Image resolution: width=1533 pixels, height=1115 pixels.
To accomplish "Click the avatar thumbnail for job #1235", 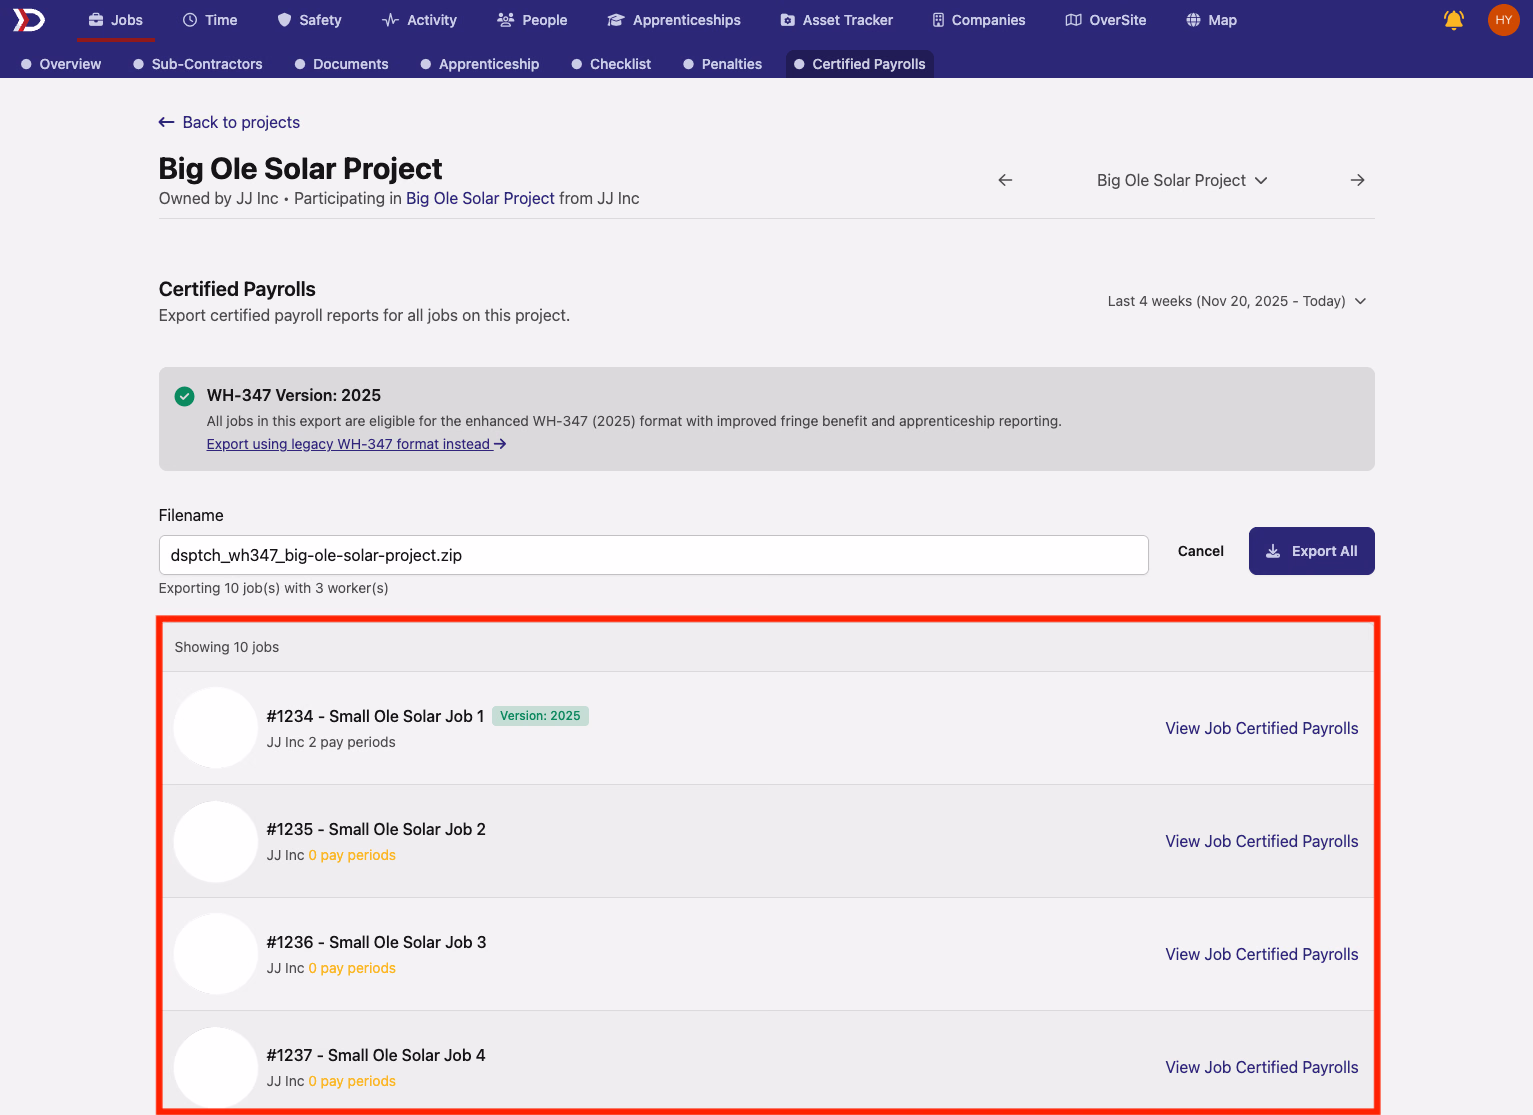I will [216, 841].
